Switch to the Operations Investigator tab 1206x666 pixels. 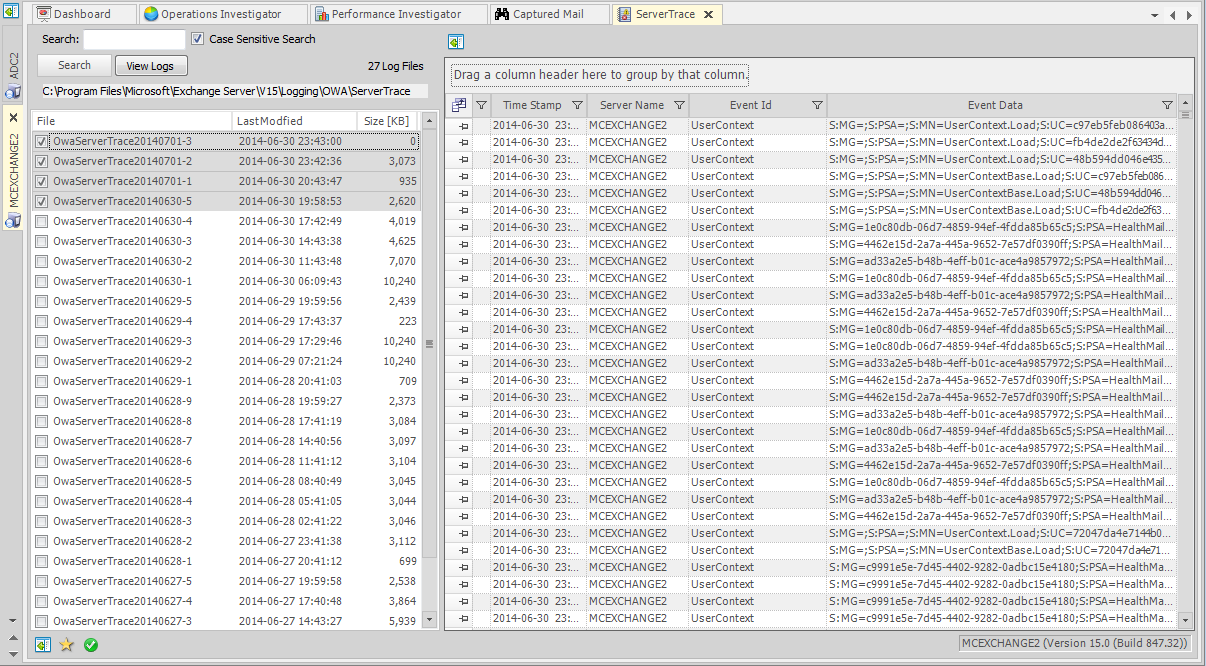pyautogui.click(x=221, y=14)
